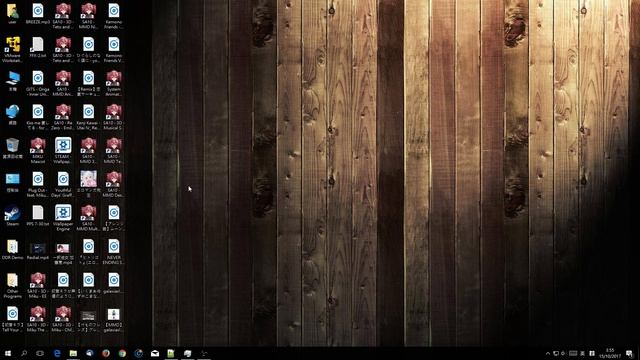Screen dimensions: 640x360
Task: Show hidden system tray icons
Action: coord(547,353)
